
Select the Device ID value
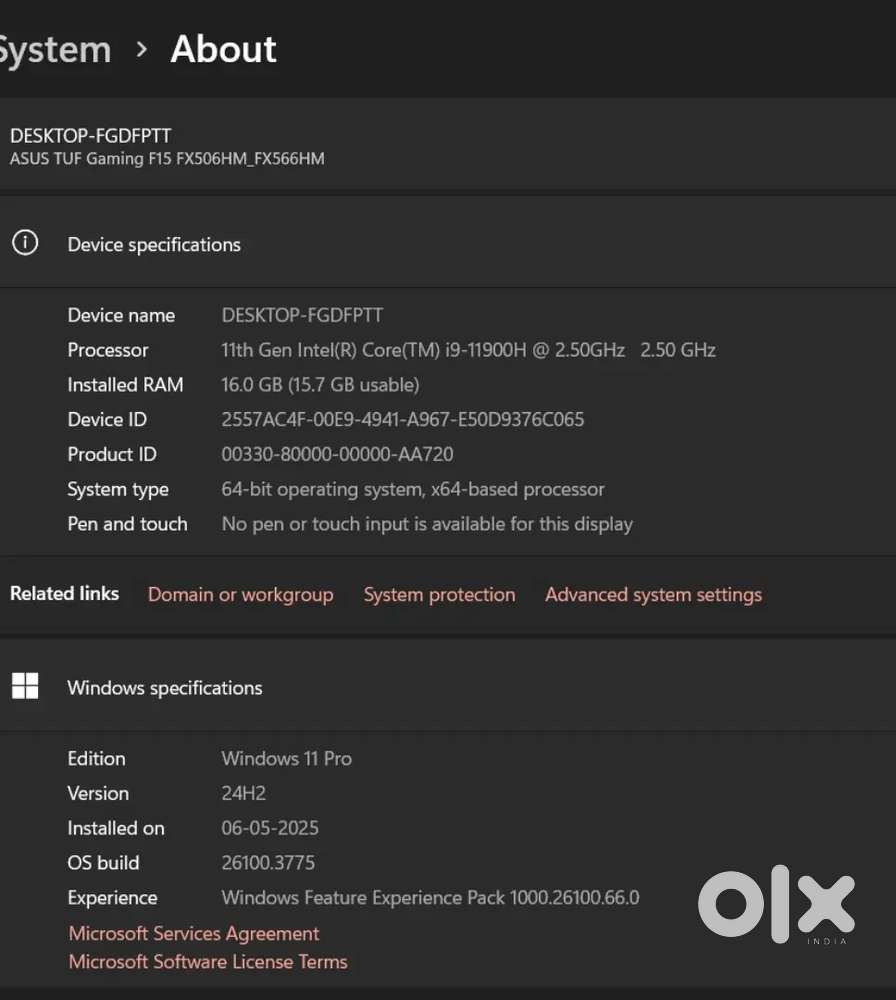click(403, 419)
